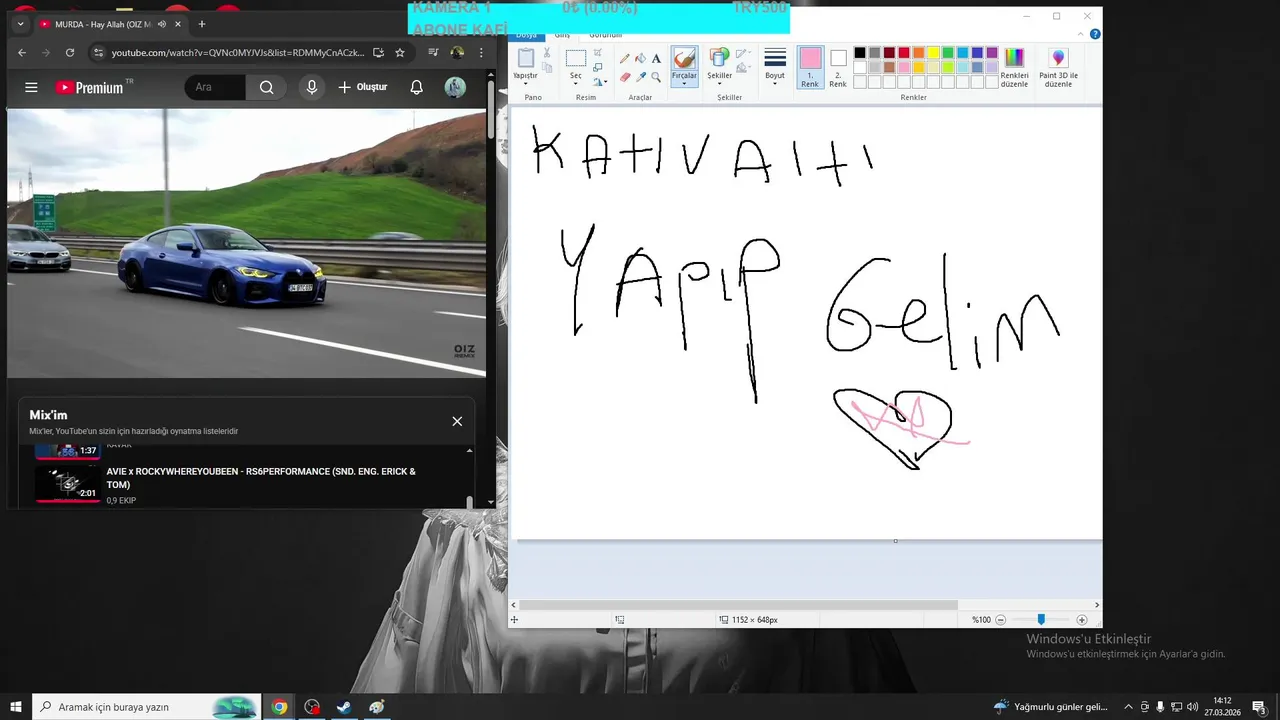
Task: Switch to the Görünüm ribbon tab
Action: 605,35
